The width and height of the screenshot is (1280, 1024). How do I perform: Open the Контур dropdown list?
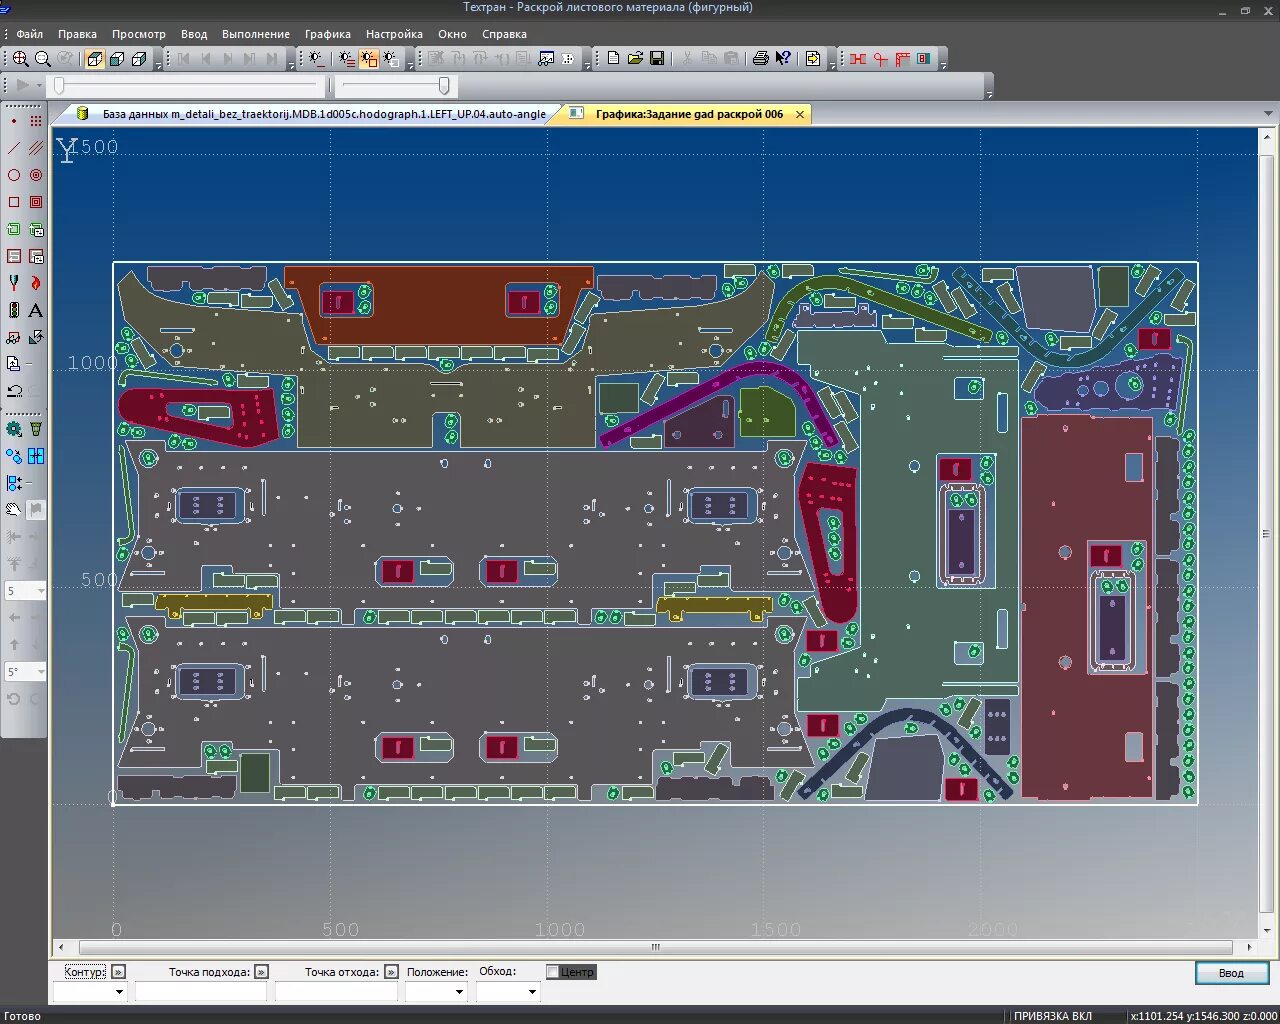click(x=90, y=992)
